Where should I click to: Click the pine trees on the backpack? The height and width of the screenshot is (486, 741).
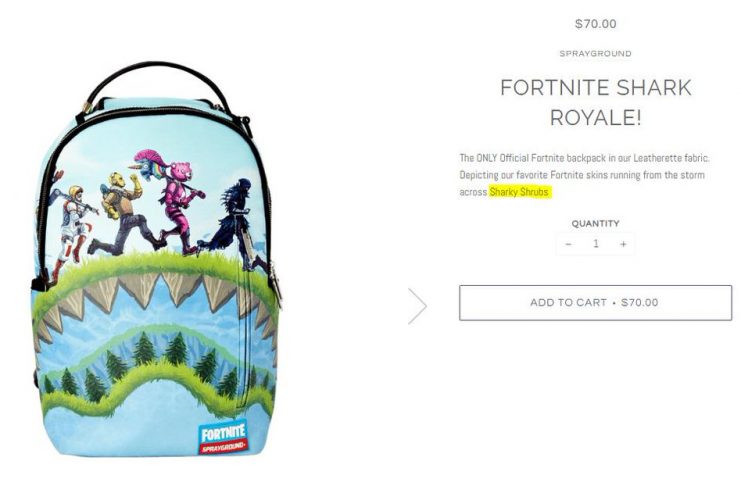(x=156, y=366)
